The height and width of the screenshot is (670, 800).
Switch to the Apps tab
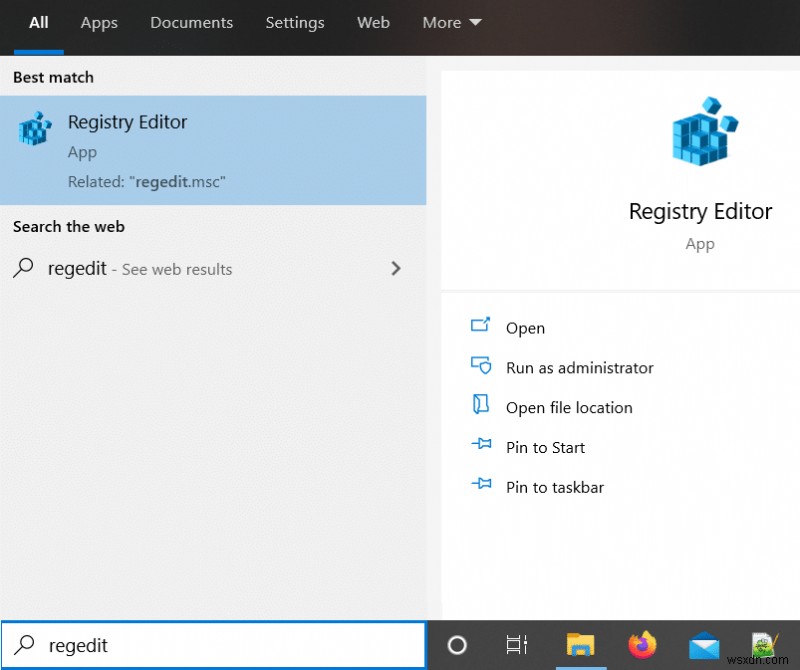pyautogui.click(x=98, y=22)
